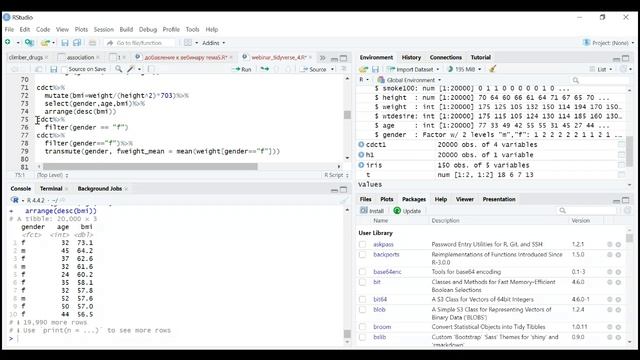Click the Refresh icon in the Environment pane

point(623,69)
